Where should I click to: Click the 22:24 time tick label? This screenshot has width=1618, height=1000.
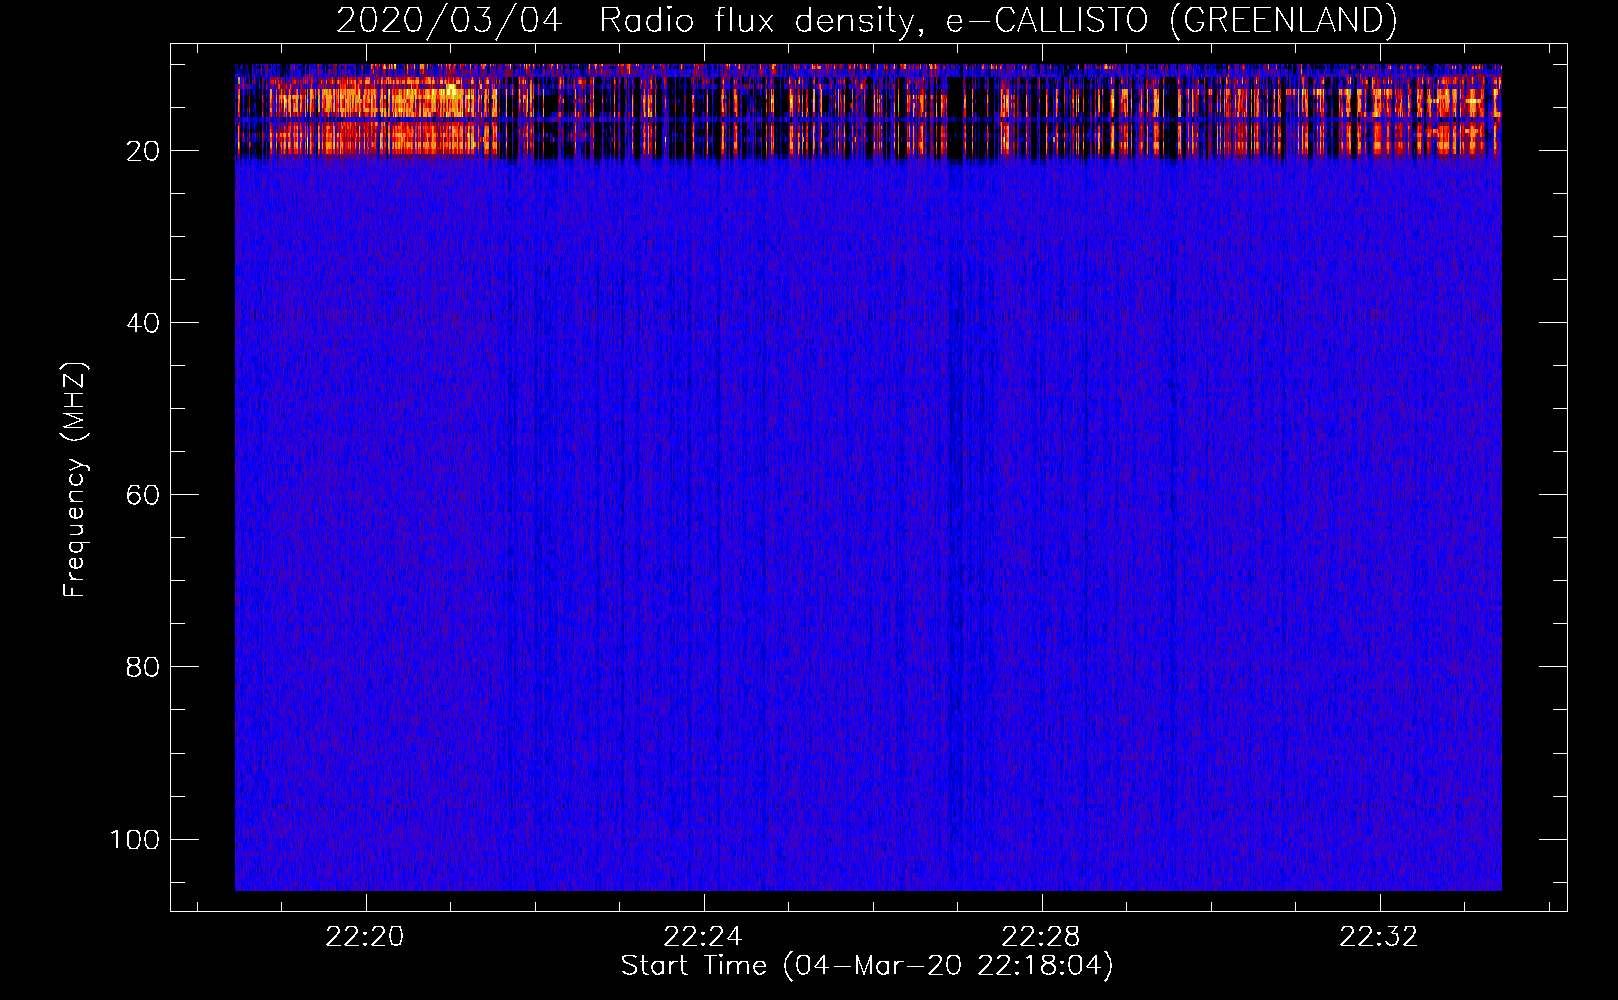click(x=703, y=937)
